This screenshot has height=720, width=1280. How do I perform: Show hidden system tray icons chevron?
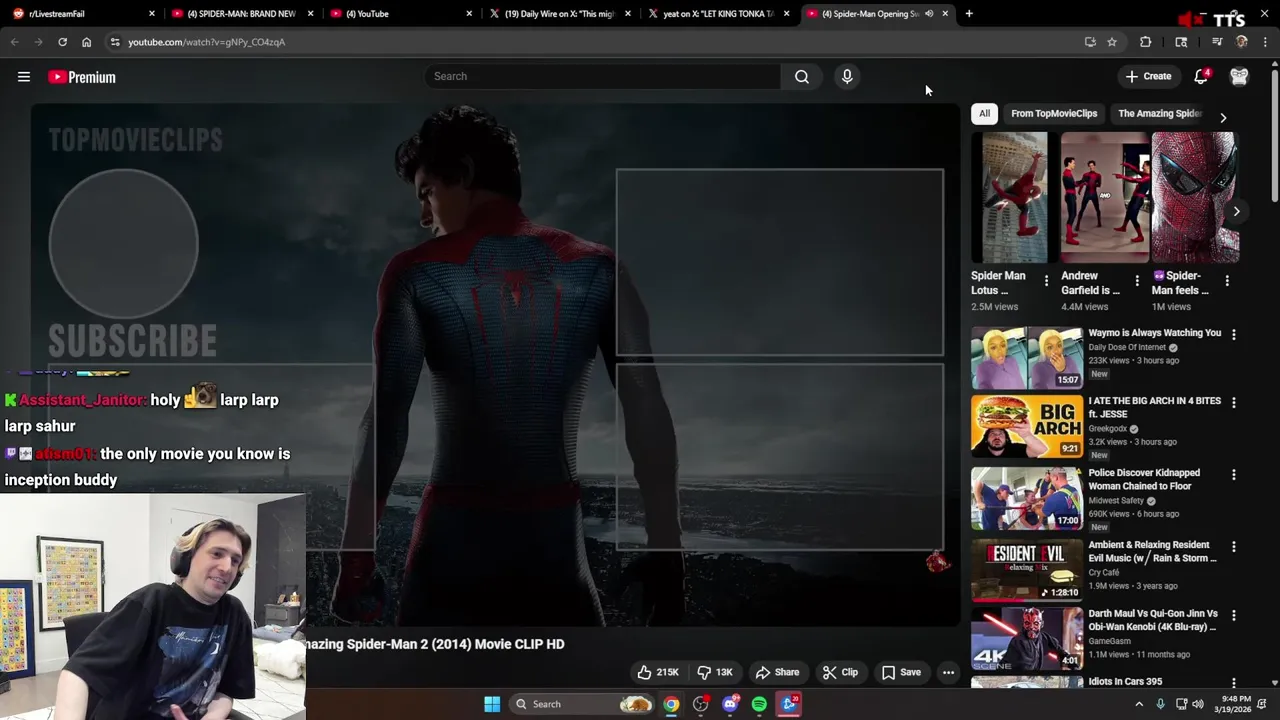coord(1138,704)
